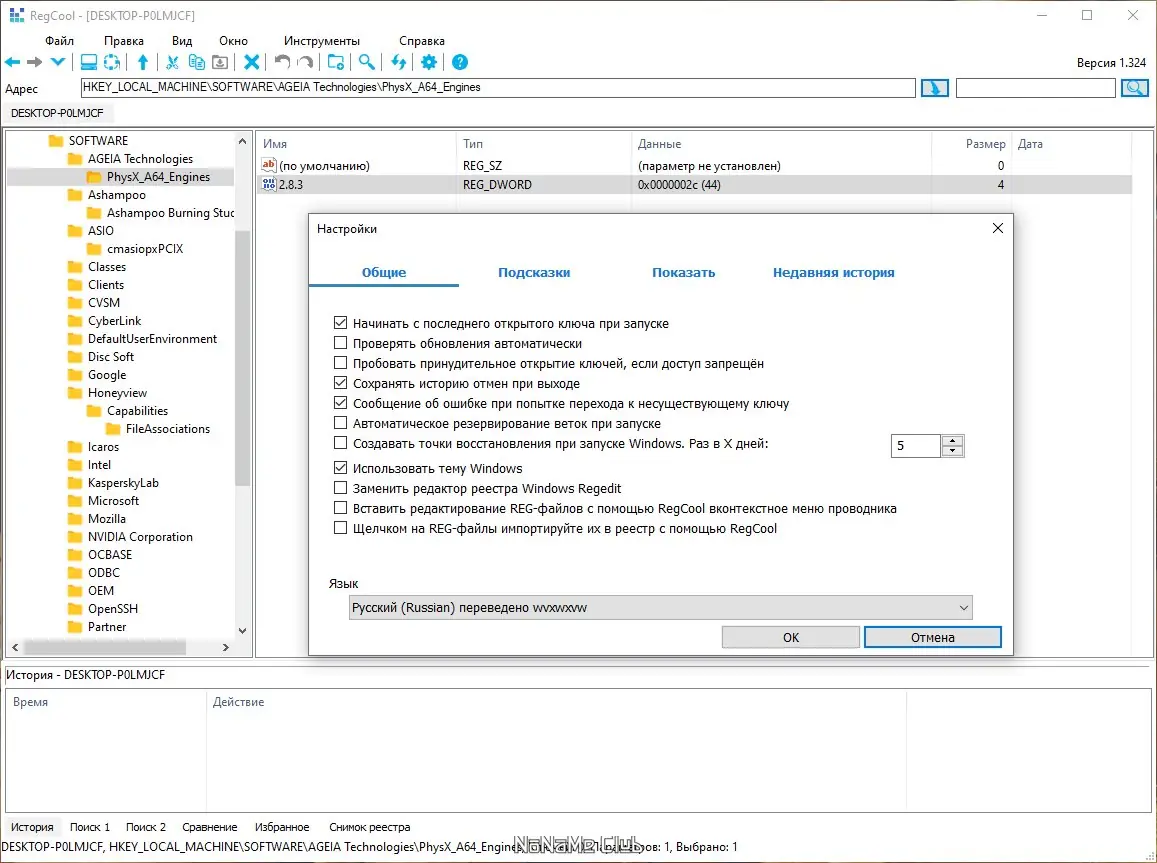This screenshot has width=1157, height=863.
Task: Click the Отмена button
Action: pyautogui.click(x=933, y=637)
